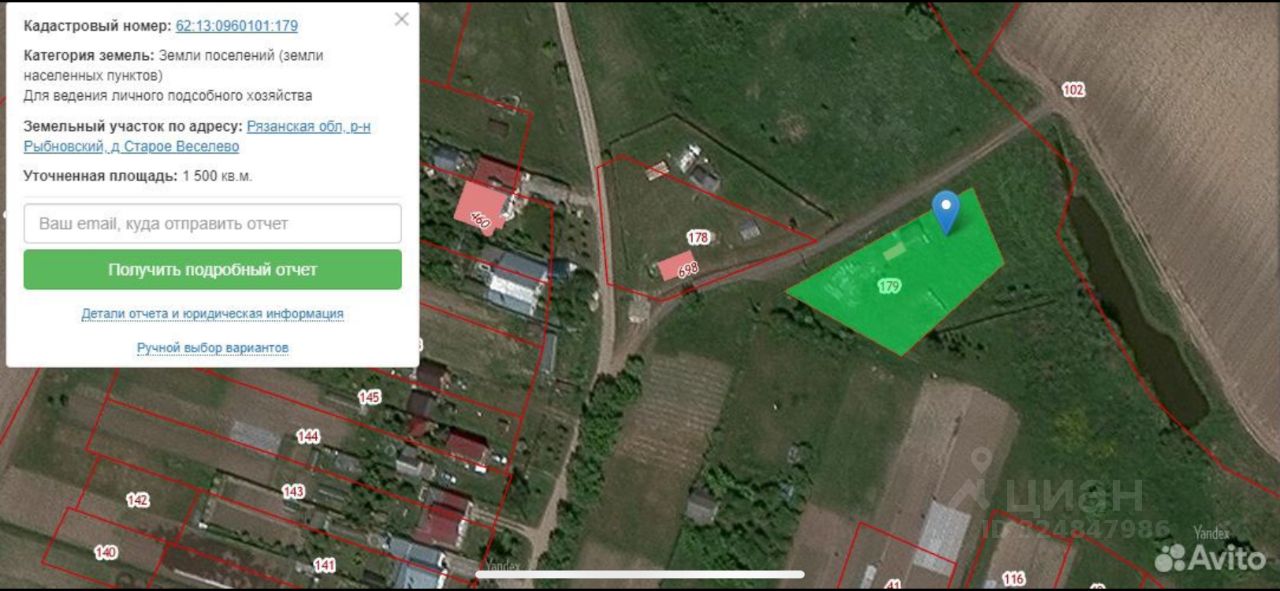Select parcel label 140
The image size is (1280, 591).
105,551
